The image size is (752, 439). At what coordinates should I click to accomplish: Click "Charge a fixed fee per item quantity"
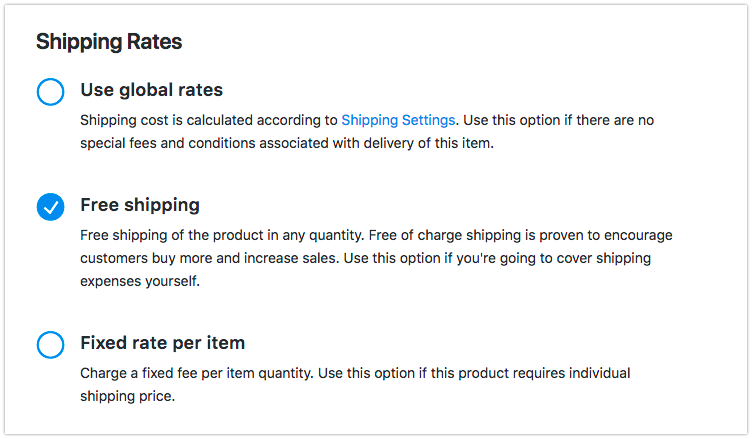pos(213,373)
